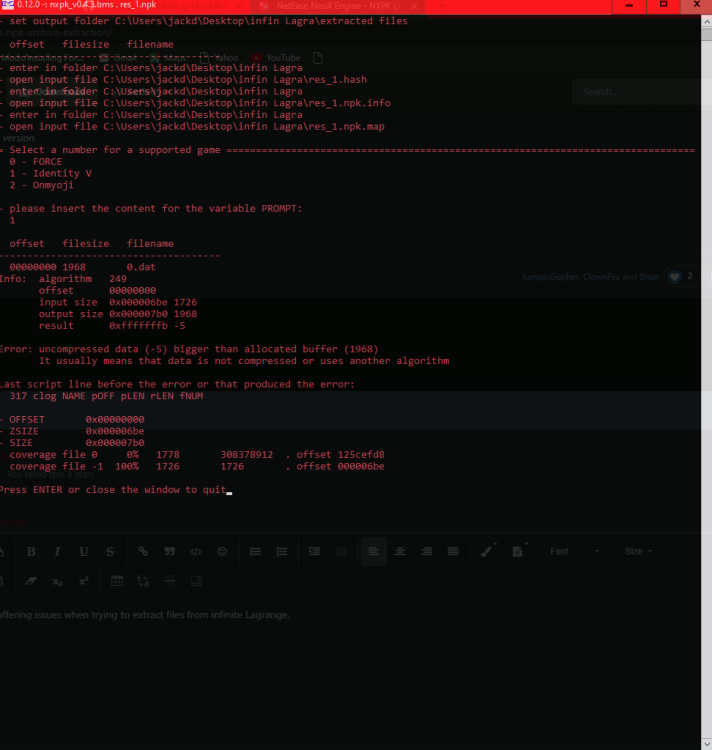Center align text in the editor

400,551
